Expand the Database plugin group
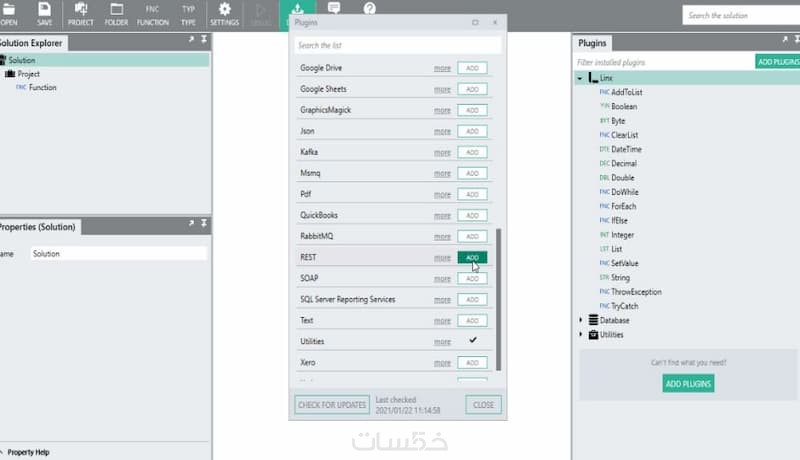This screenshot has height=460, width=800. [x=581, y=320]
